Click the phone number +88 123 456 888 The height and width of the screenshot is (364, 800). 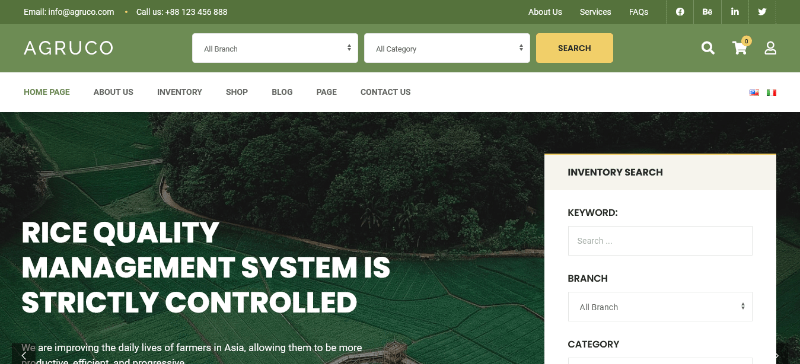(x=196, y=12)
